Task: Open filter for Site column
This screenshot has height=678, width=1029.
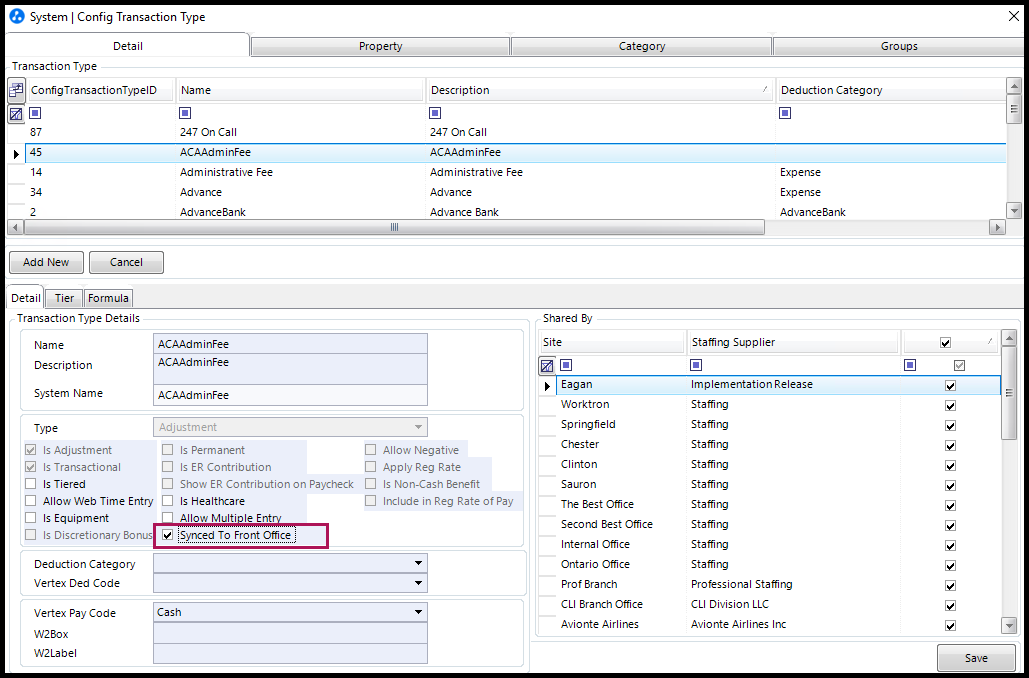Action: coord(566,365)
